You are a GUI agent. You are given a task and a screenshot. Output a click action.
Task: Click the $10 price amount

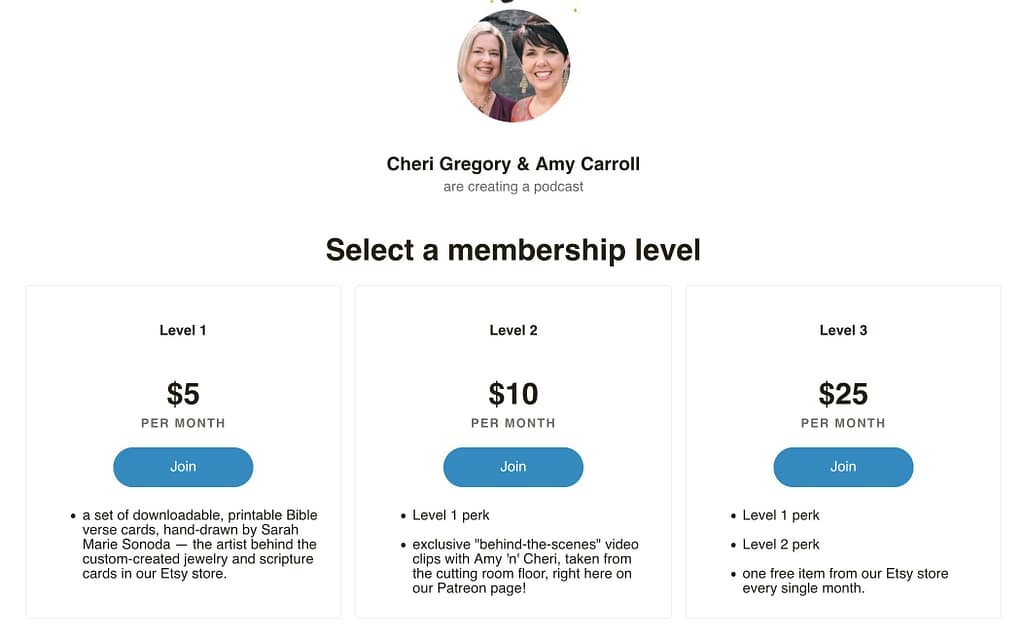pos(513,394)
